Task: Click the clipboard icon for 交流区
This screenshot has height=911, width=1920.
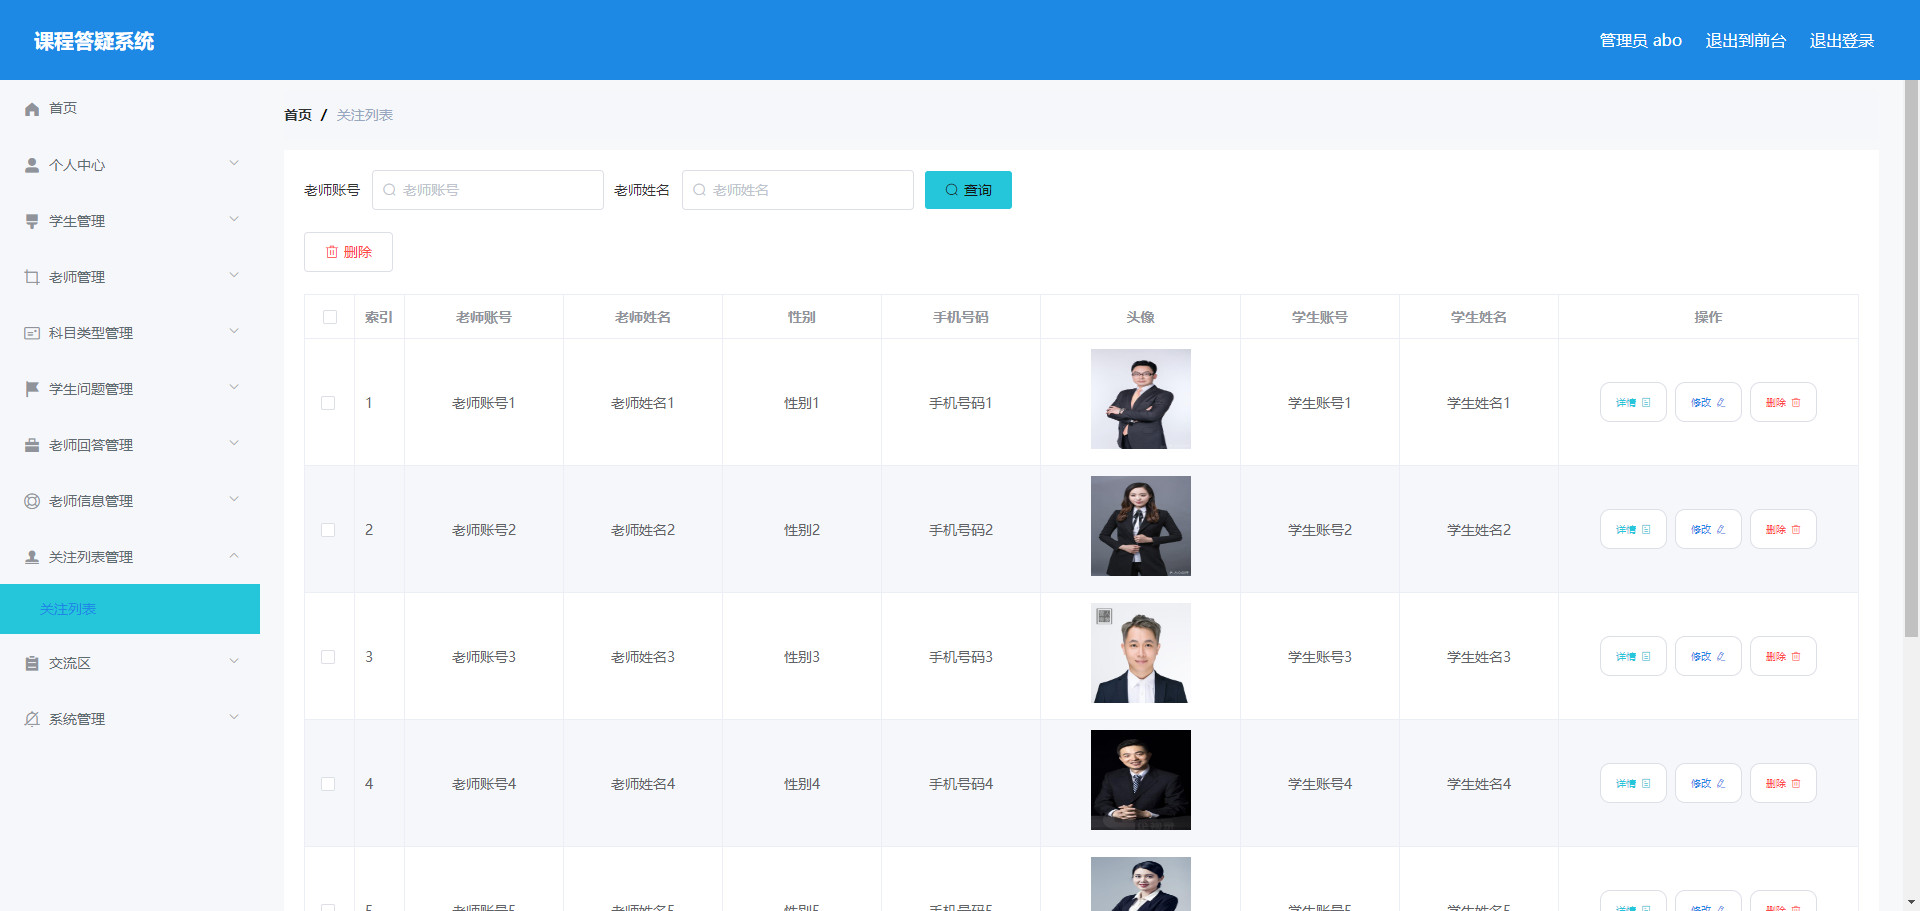Action: click(32, 663)
